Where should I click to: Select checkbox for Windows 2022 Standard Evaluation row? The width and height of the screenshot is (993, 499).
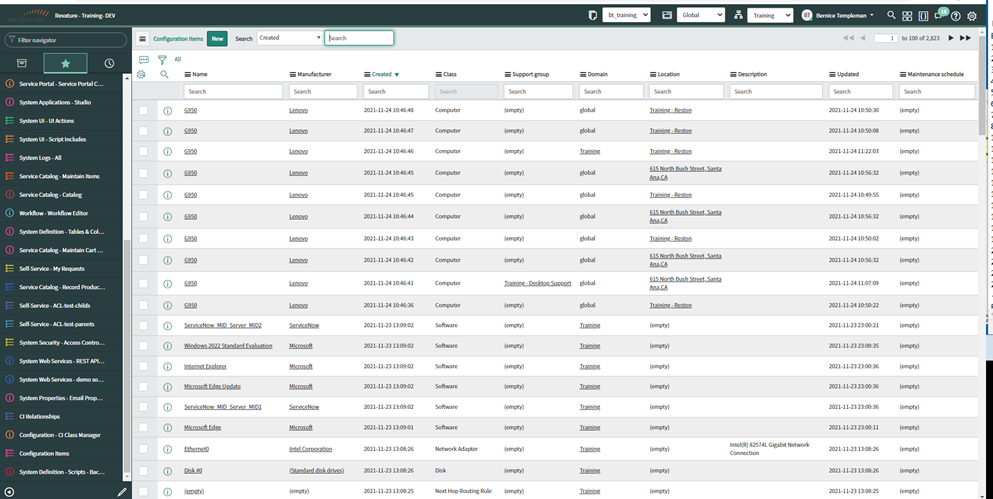pos(143,346)
